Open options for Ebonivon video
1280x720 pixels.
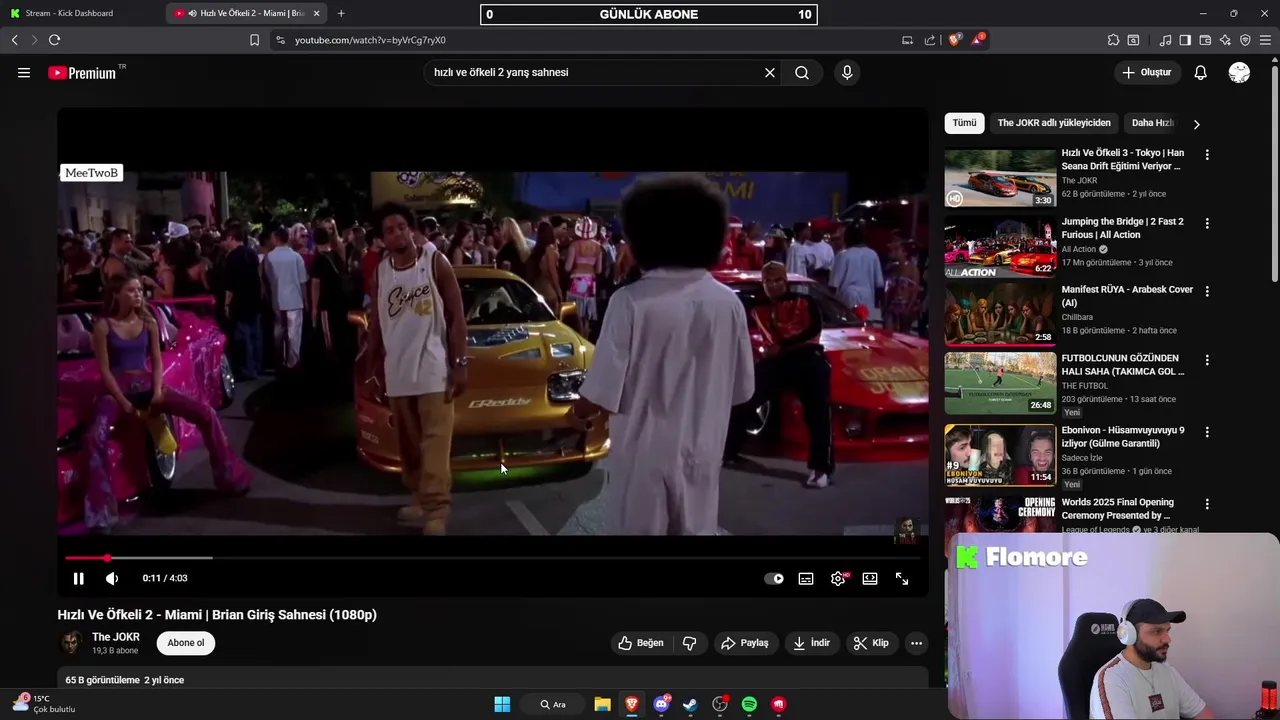click(x=1207, y=432)
